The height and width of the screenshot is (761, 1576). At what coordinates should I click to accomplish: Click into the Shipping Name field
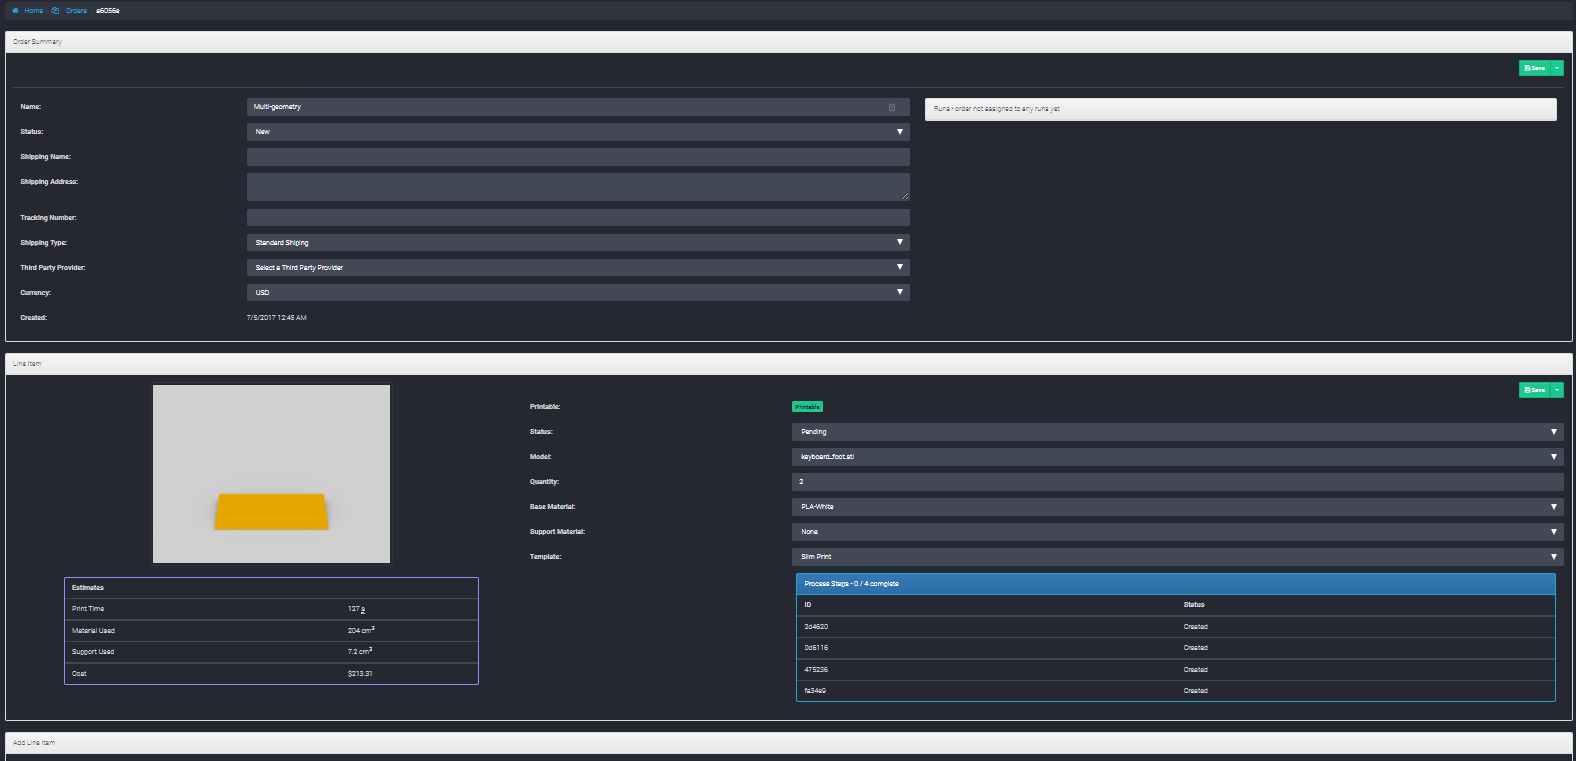[x=578, y=157]
